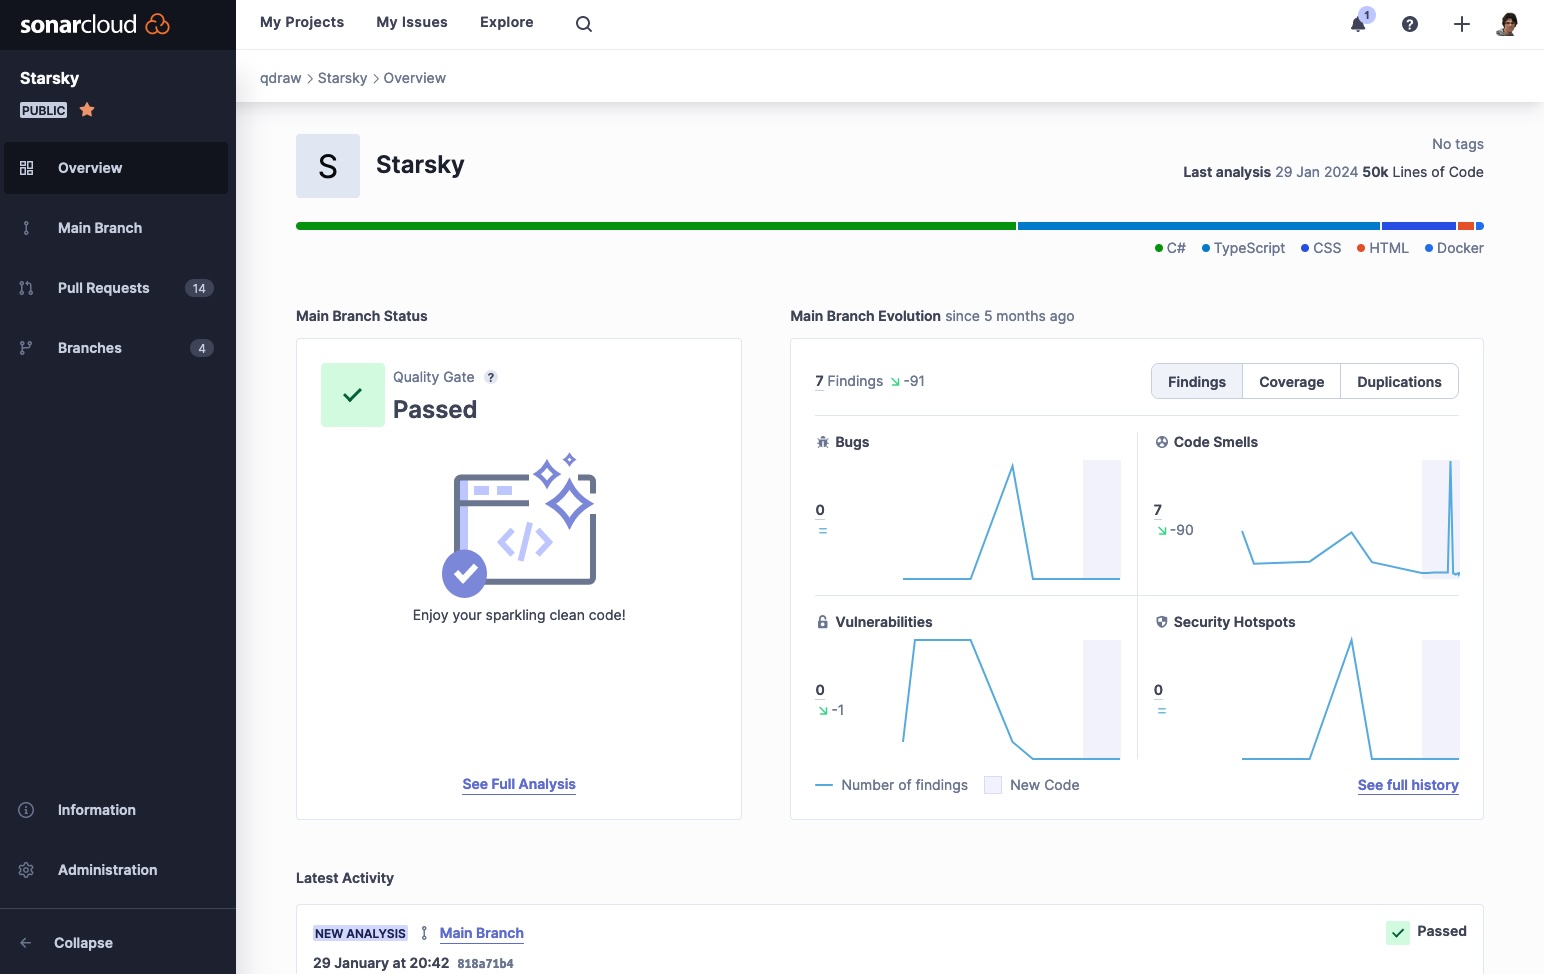
Task: Open the user avatar menu
Action: point(1507,24)
